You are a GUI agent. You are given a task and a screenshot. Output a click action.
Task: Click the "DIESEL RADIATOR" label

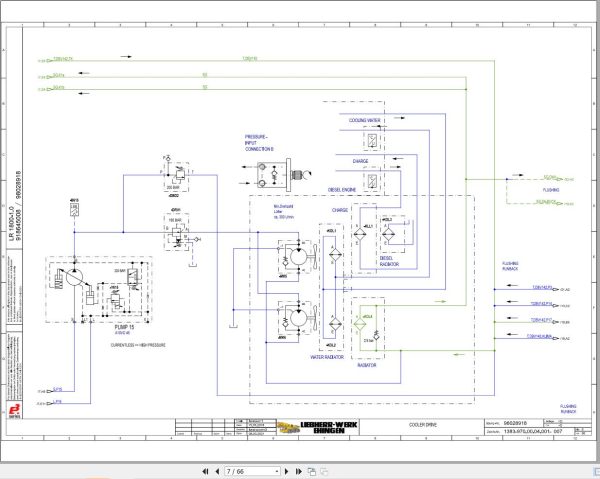point(390,261)
